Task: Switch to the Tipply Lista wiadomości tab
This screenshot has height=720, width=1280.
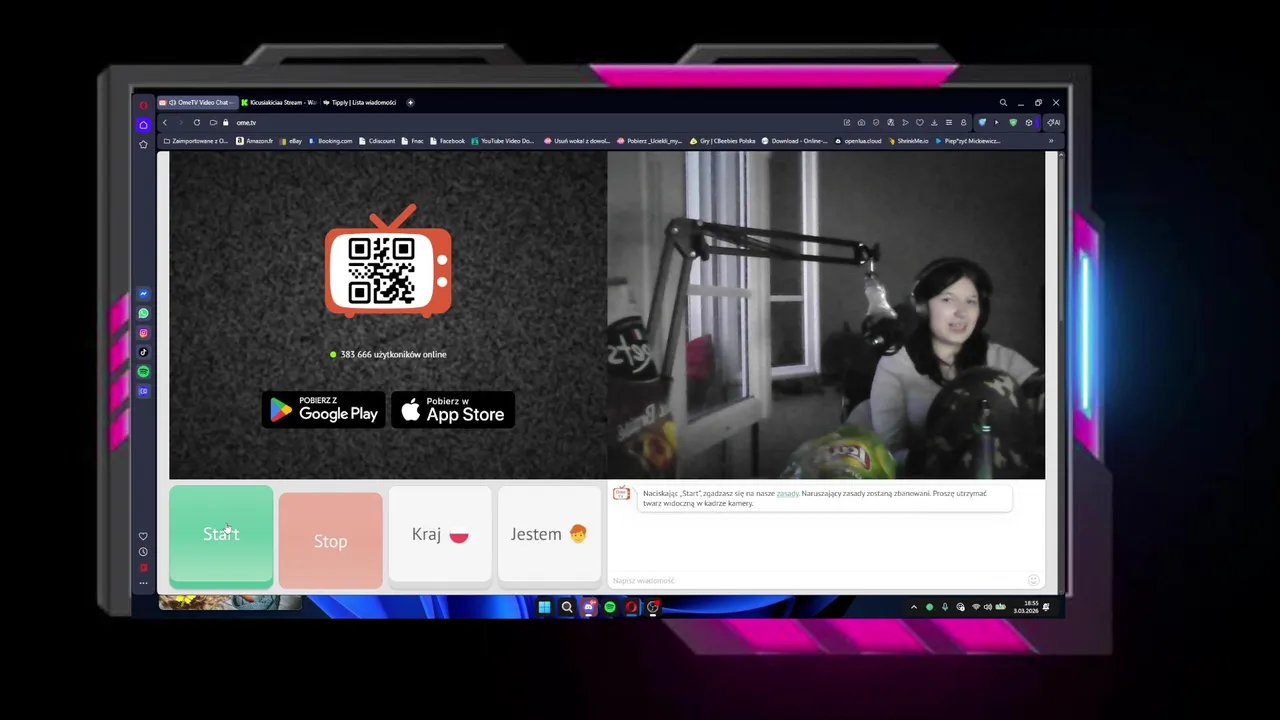Action: click(361, 102)
